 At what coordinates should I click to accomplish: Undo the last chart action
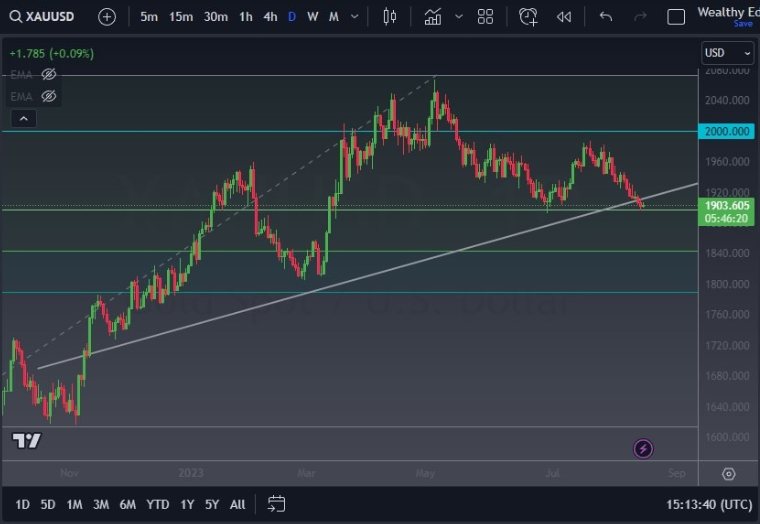(606, 17)
